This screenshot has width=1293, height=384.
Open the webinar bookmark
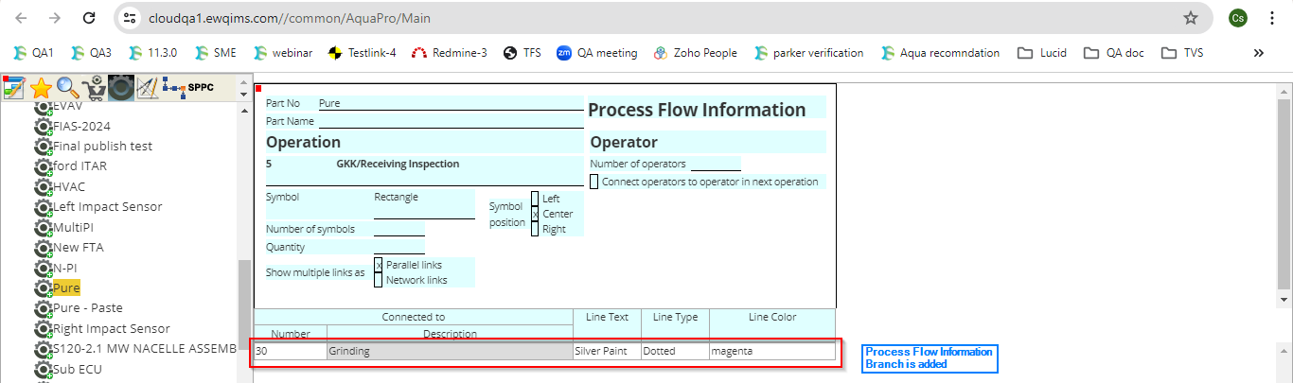[285, 53]
